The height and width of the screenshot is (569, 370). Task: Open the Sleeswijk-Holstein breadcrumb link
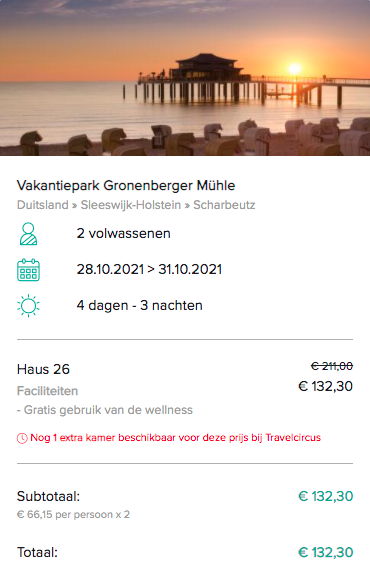131,205
